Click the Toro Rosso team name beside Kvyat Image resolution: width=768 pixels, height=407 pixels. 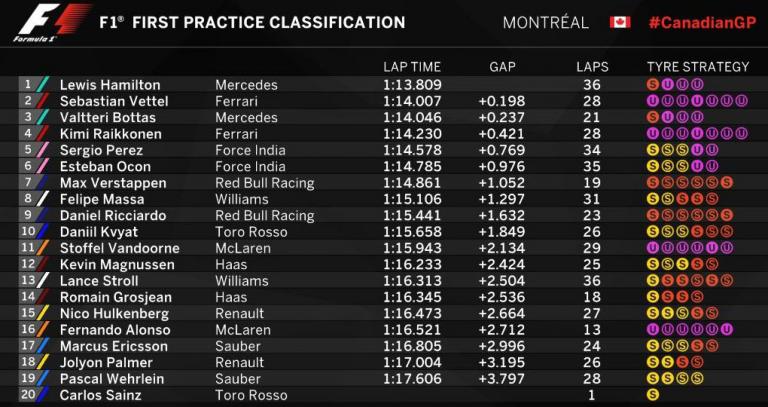(x=250, y=231)
